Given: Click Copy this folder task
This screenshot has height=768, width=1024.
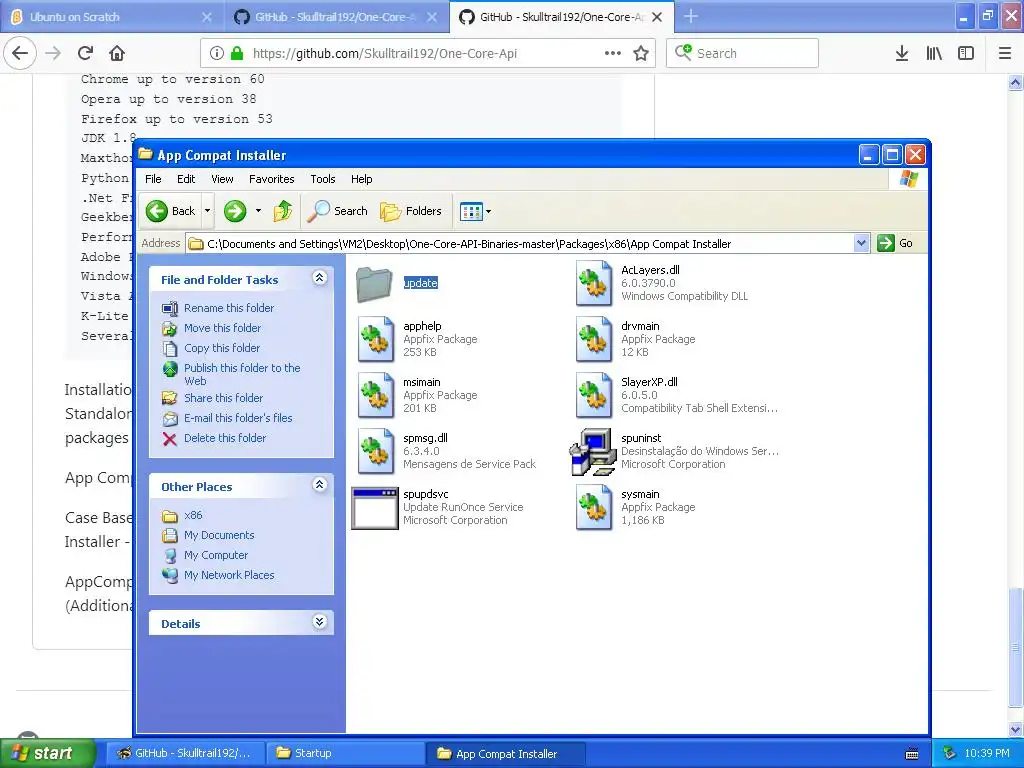Looking at the screenshot, I should point(222,348).
